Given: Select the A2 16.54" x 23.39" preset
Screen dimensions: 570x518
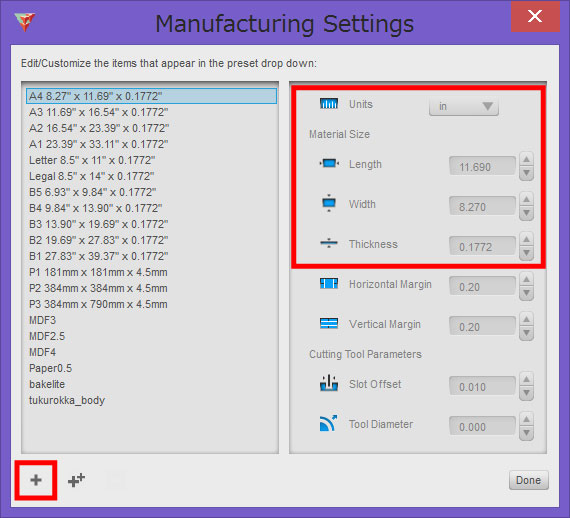Looking at the screenshot, I should 151,128.
